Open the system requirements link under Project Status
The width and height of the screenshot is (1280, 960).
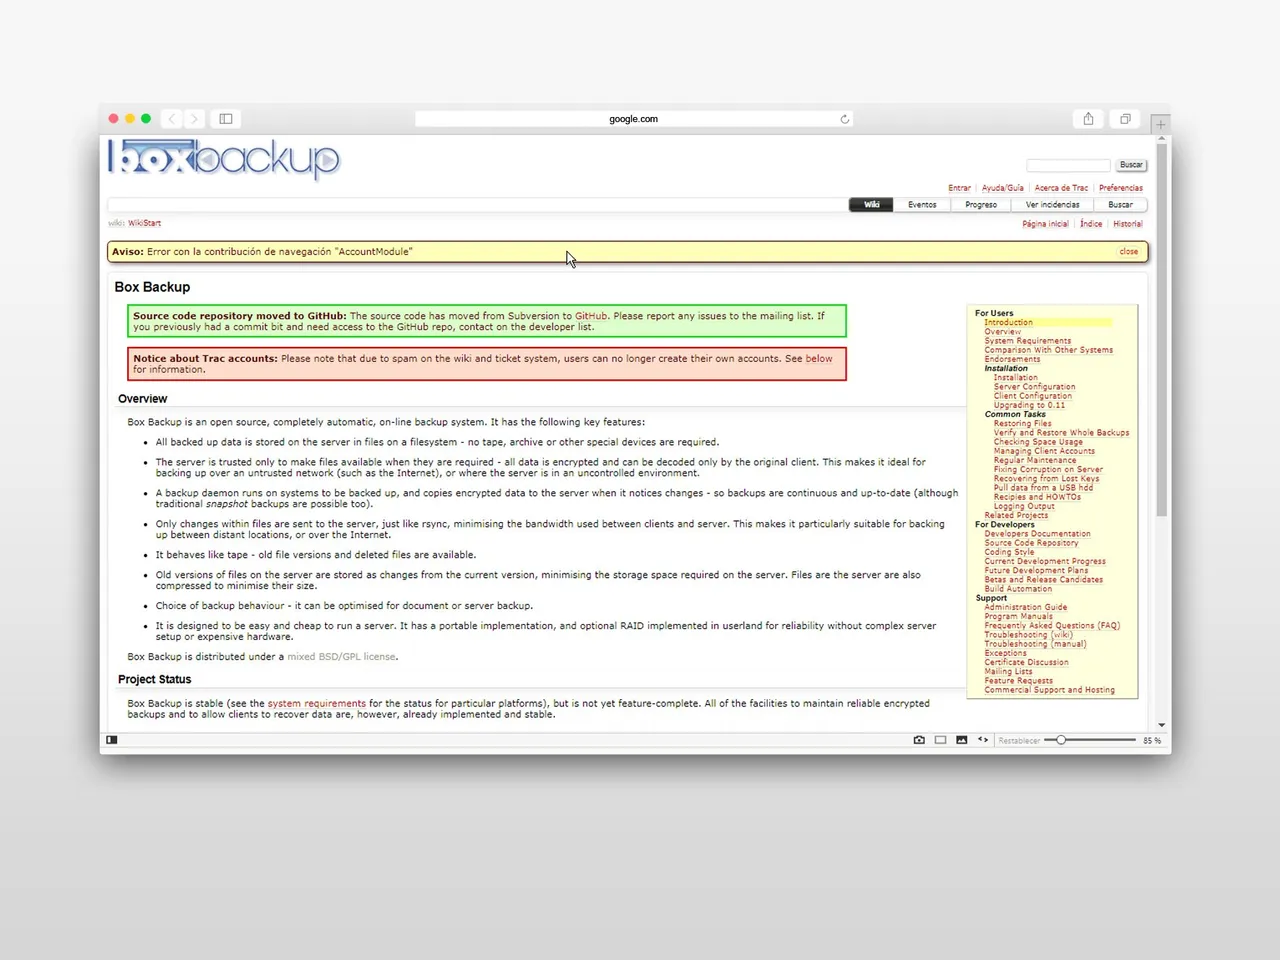click(316, 704)
